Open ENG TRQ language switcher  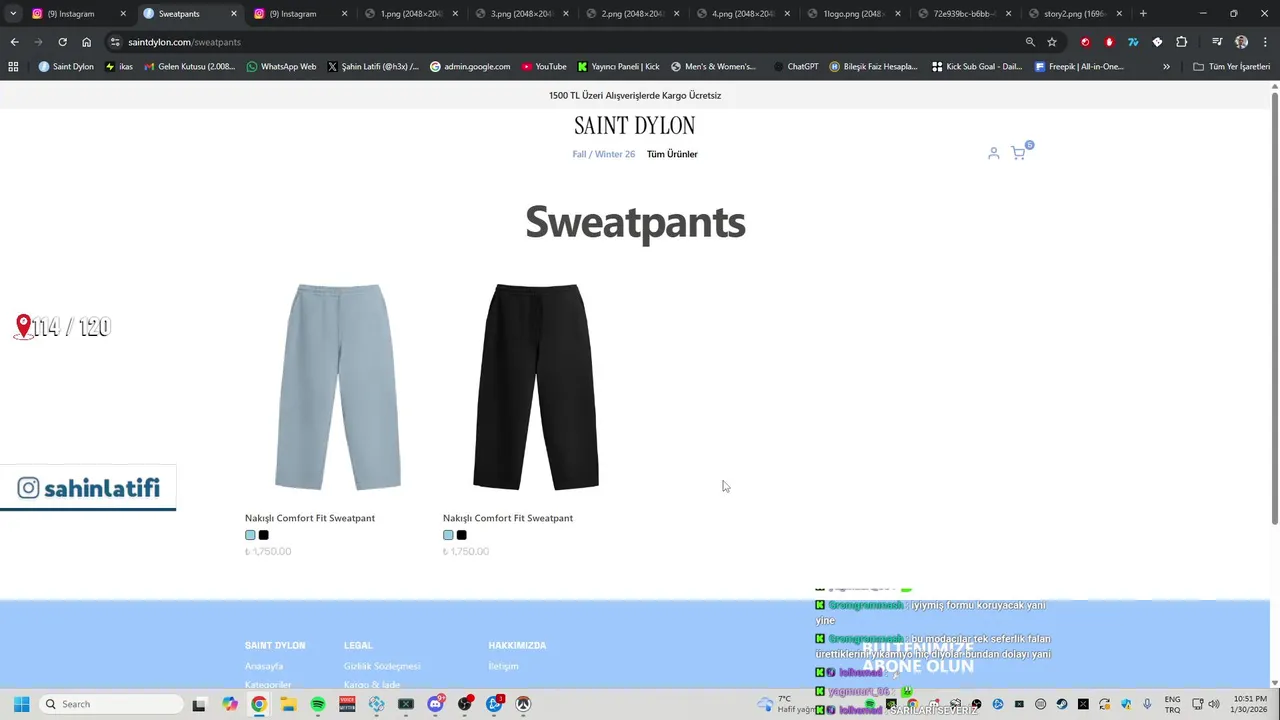1172,704
